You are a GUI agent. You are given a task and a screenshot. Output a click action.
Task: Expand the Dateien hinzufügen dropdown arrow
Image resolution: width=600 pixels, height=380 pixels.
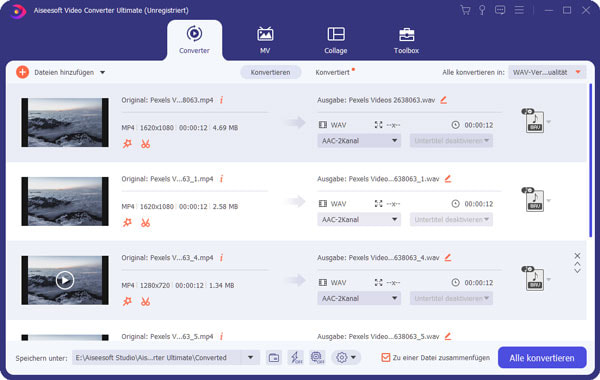click(x=103, y=72)
